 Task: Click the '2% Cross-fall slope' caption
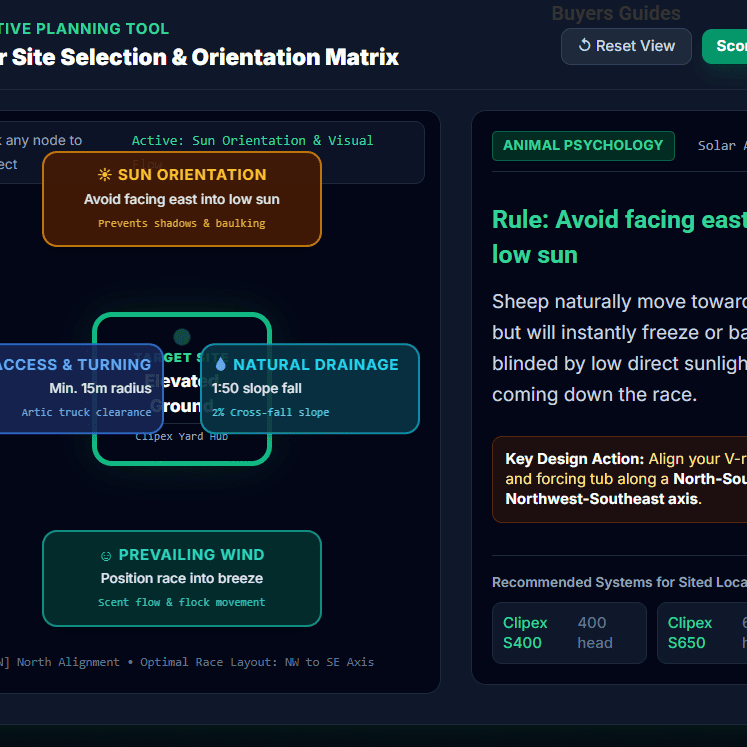[x=270, y=413]
